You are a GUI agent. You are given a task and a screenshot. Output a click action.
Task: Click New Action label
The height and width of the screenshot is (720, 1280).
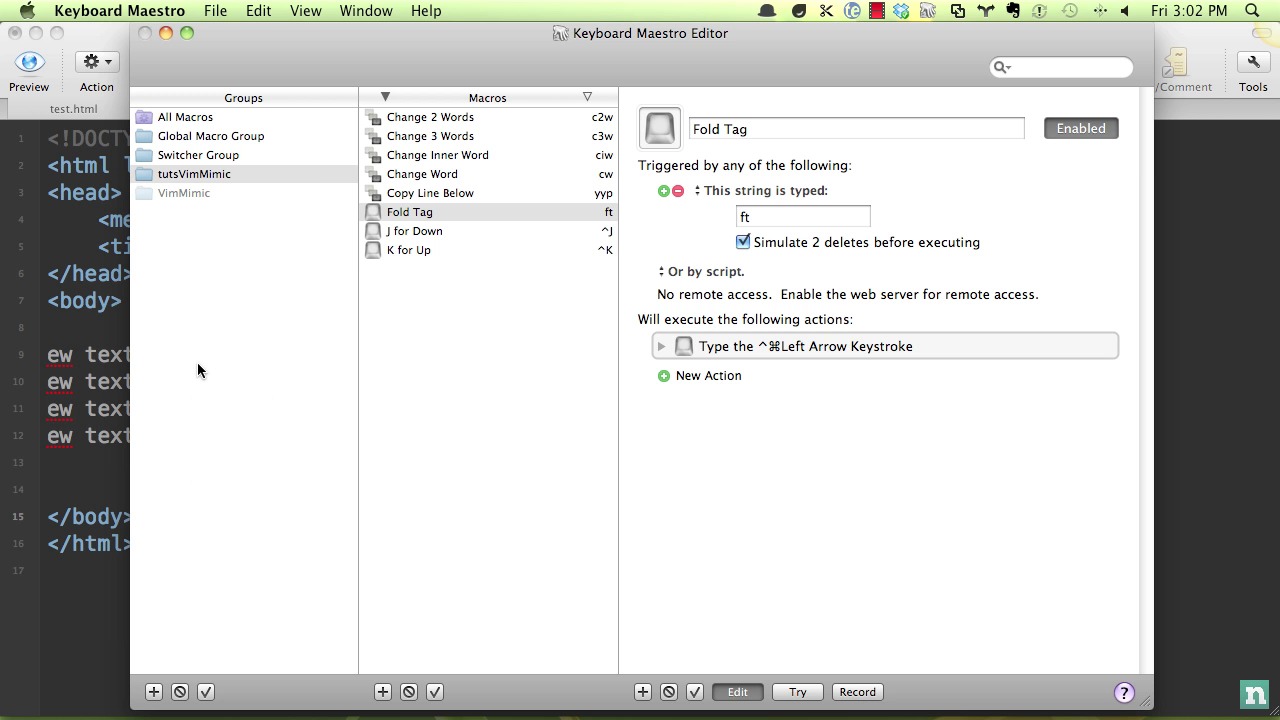(x=708, y=376)
